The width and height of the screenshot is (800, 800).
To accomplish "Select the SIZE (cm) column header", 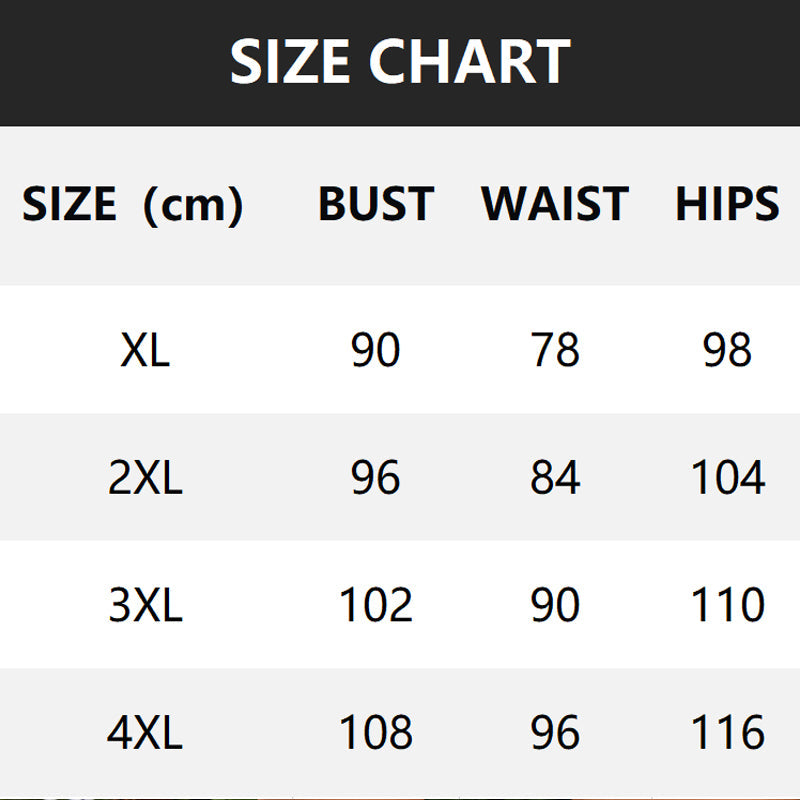I will [133, 204].
